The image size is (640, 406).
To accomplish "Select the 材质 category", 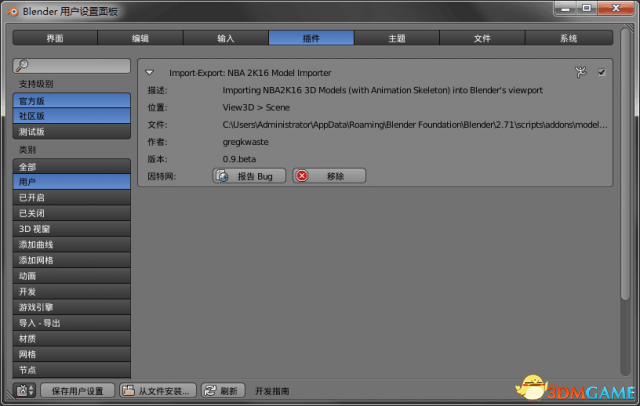I will [72, 338].
